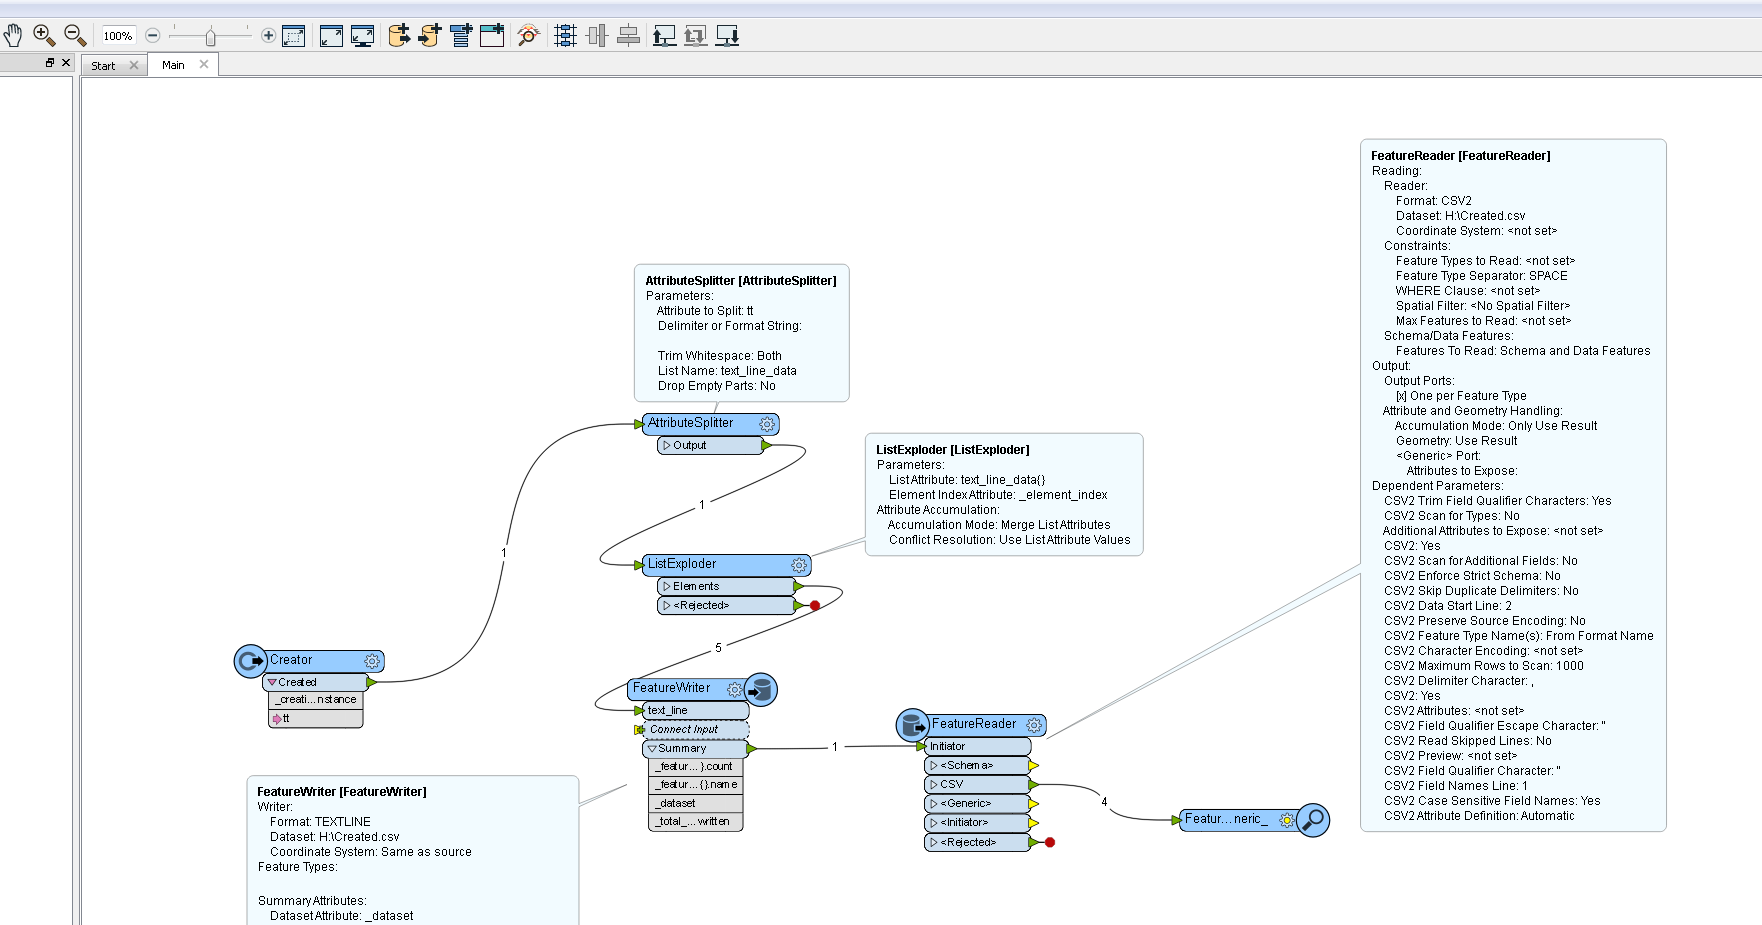Select the pan hand tool
The height and width of the screenshot is (925, 1762).
tap(13, 36)
